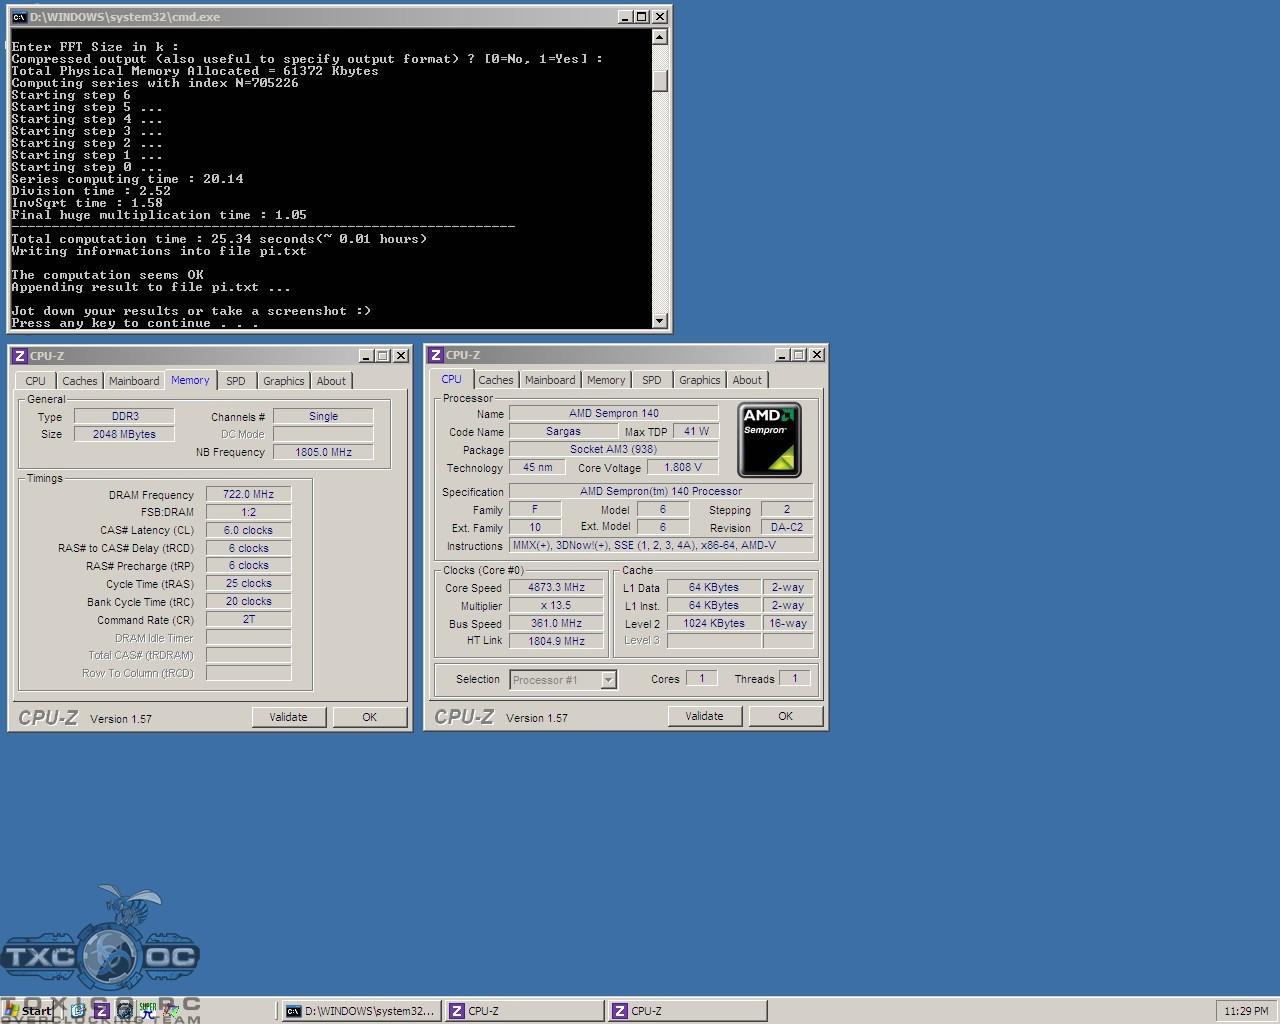This screenshot has height=1024, width=1280.
Task: Click Max TDP value 41 W
Action: coord(696,431)
